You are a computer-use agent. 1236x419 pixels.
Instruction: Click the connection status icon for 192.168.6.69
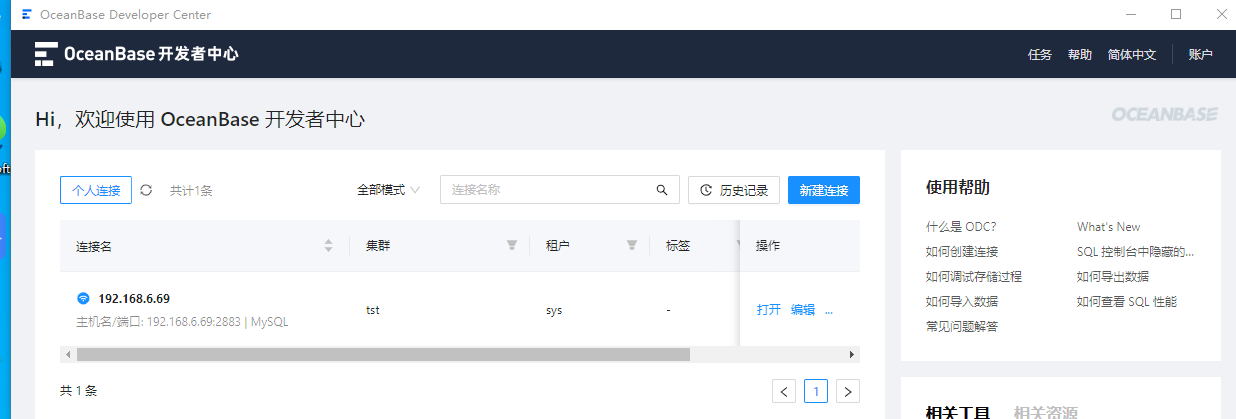[83, 298]
